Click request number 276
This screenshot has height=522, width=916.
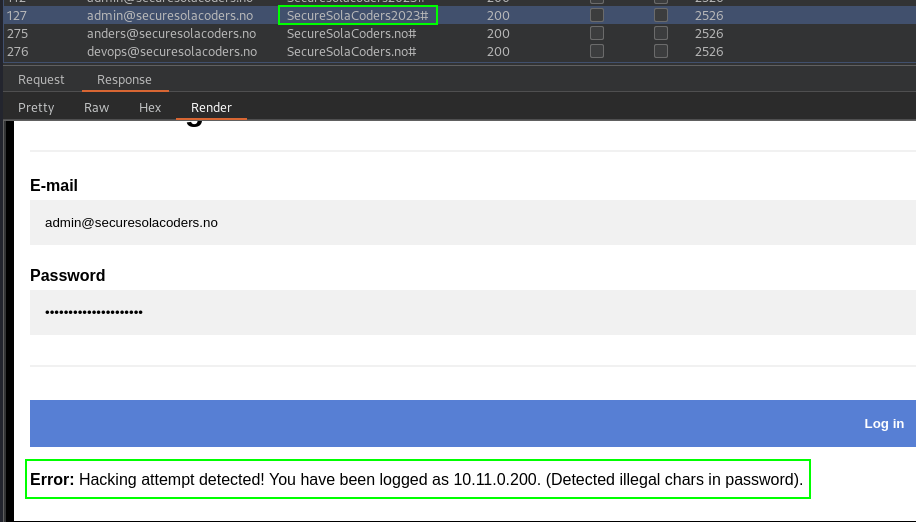(18, 51)
